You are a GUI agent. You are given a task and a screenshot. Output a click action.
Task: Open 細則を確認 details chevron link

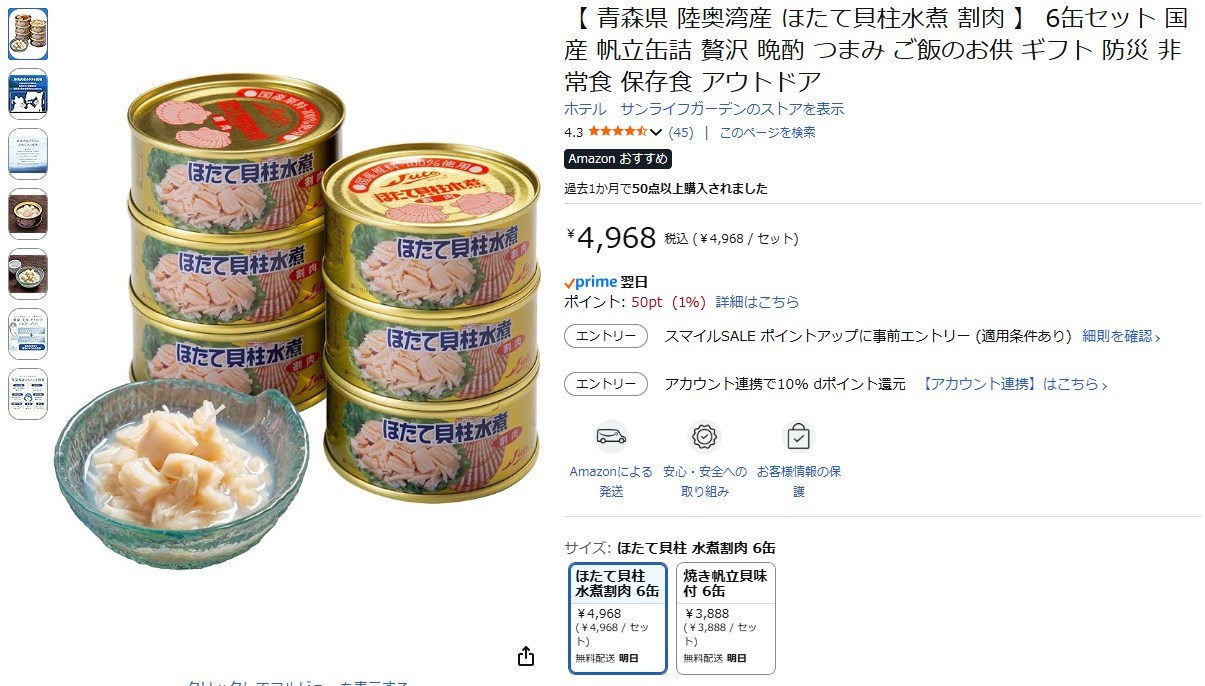click(x=1121, y=336)
